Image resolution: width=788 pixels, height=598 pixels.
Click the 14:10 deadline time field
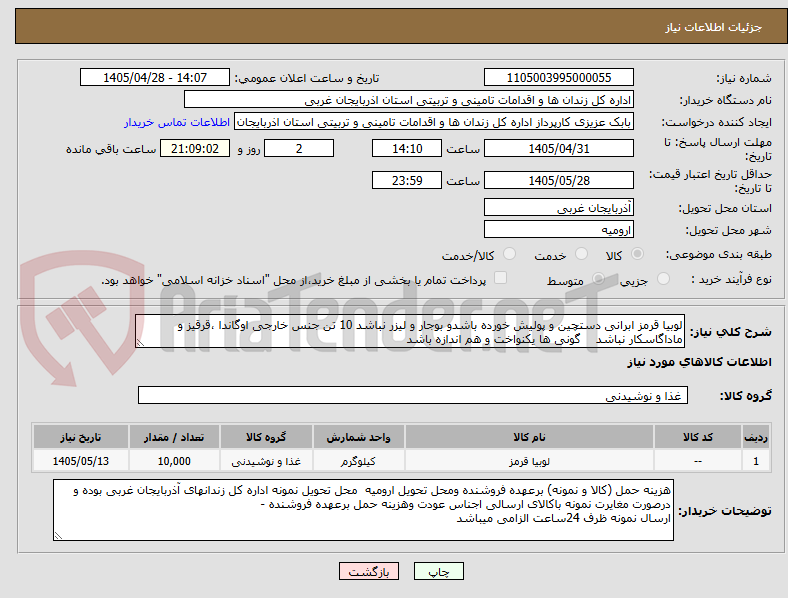407,148
